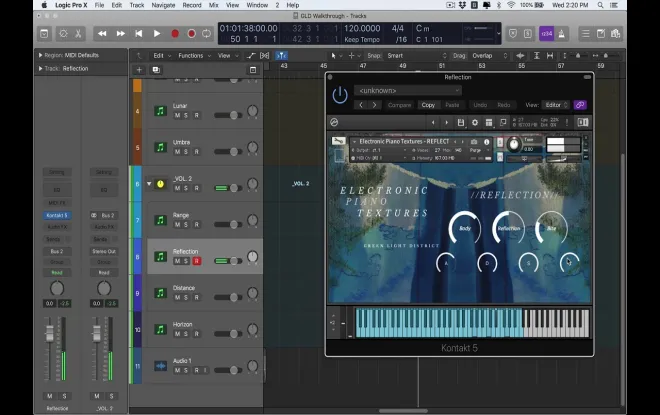Start recording with the Record button
The height and width of the screenshot is (415, 660).
click(175, 34)
